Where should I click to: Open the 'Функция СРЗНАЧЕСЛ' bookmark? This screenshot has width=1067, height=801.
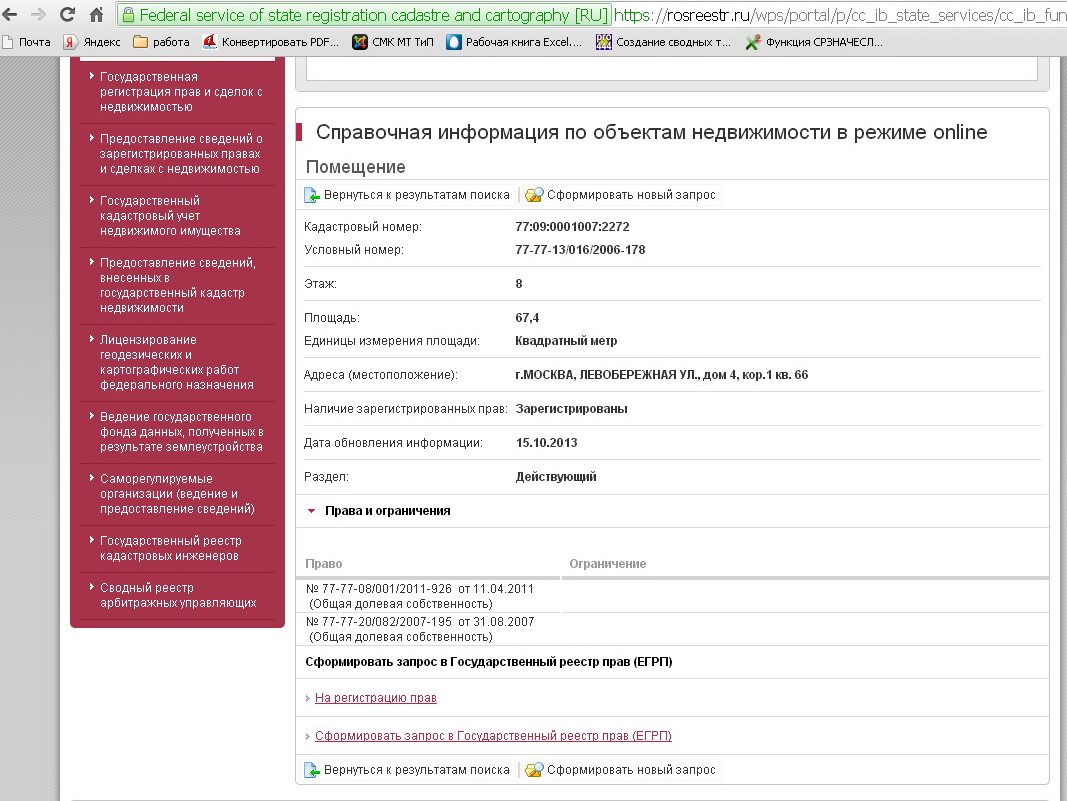[818, 42]
